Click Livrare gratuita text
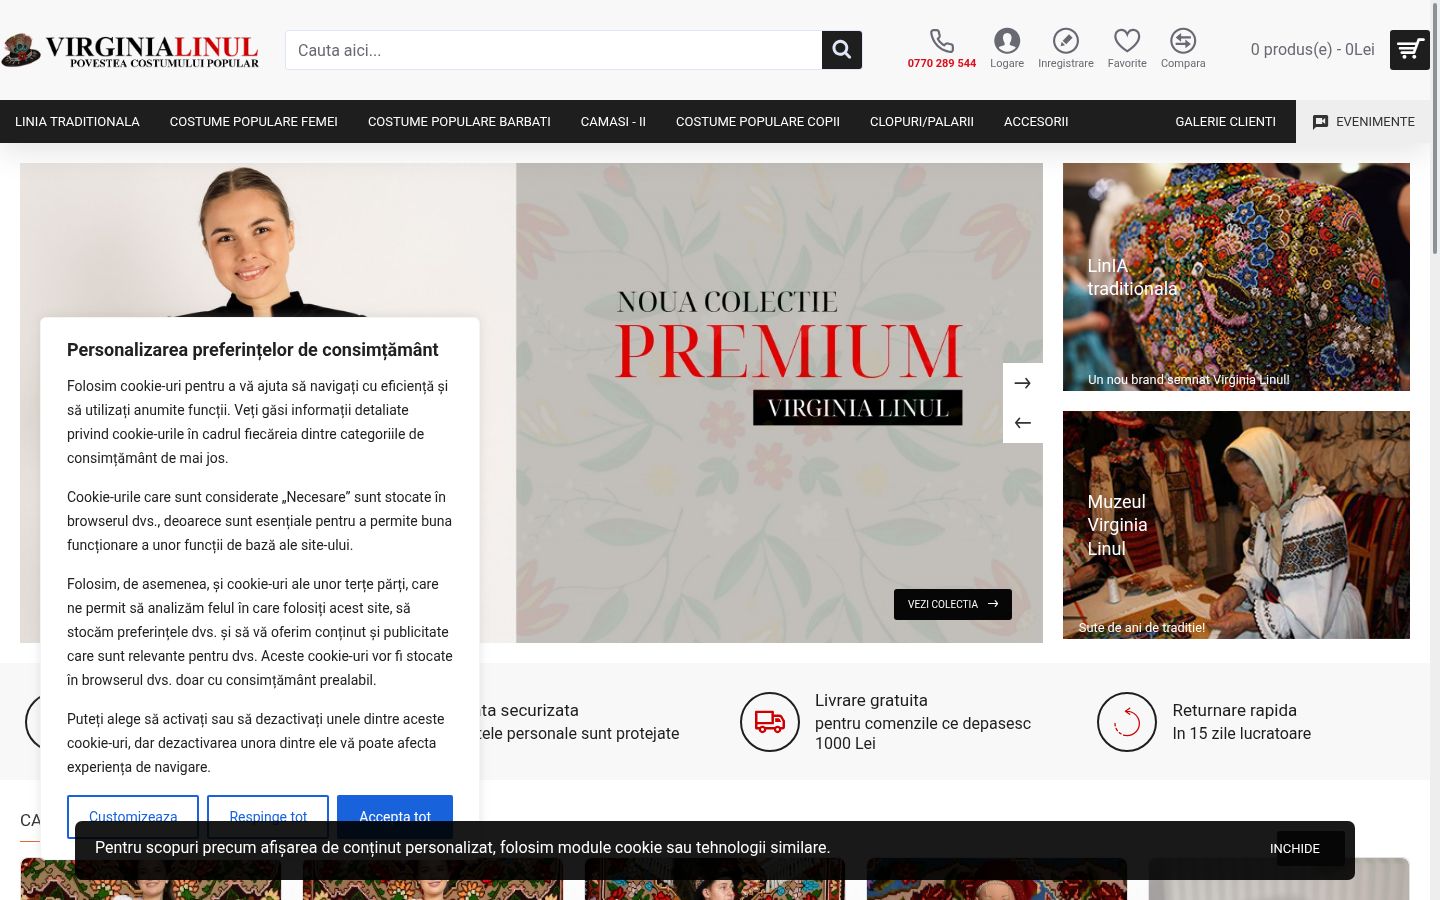 click(871, 700)
